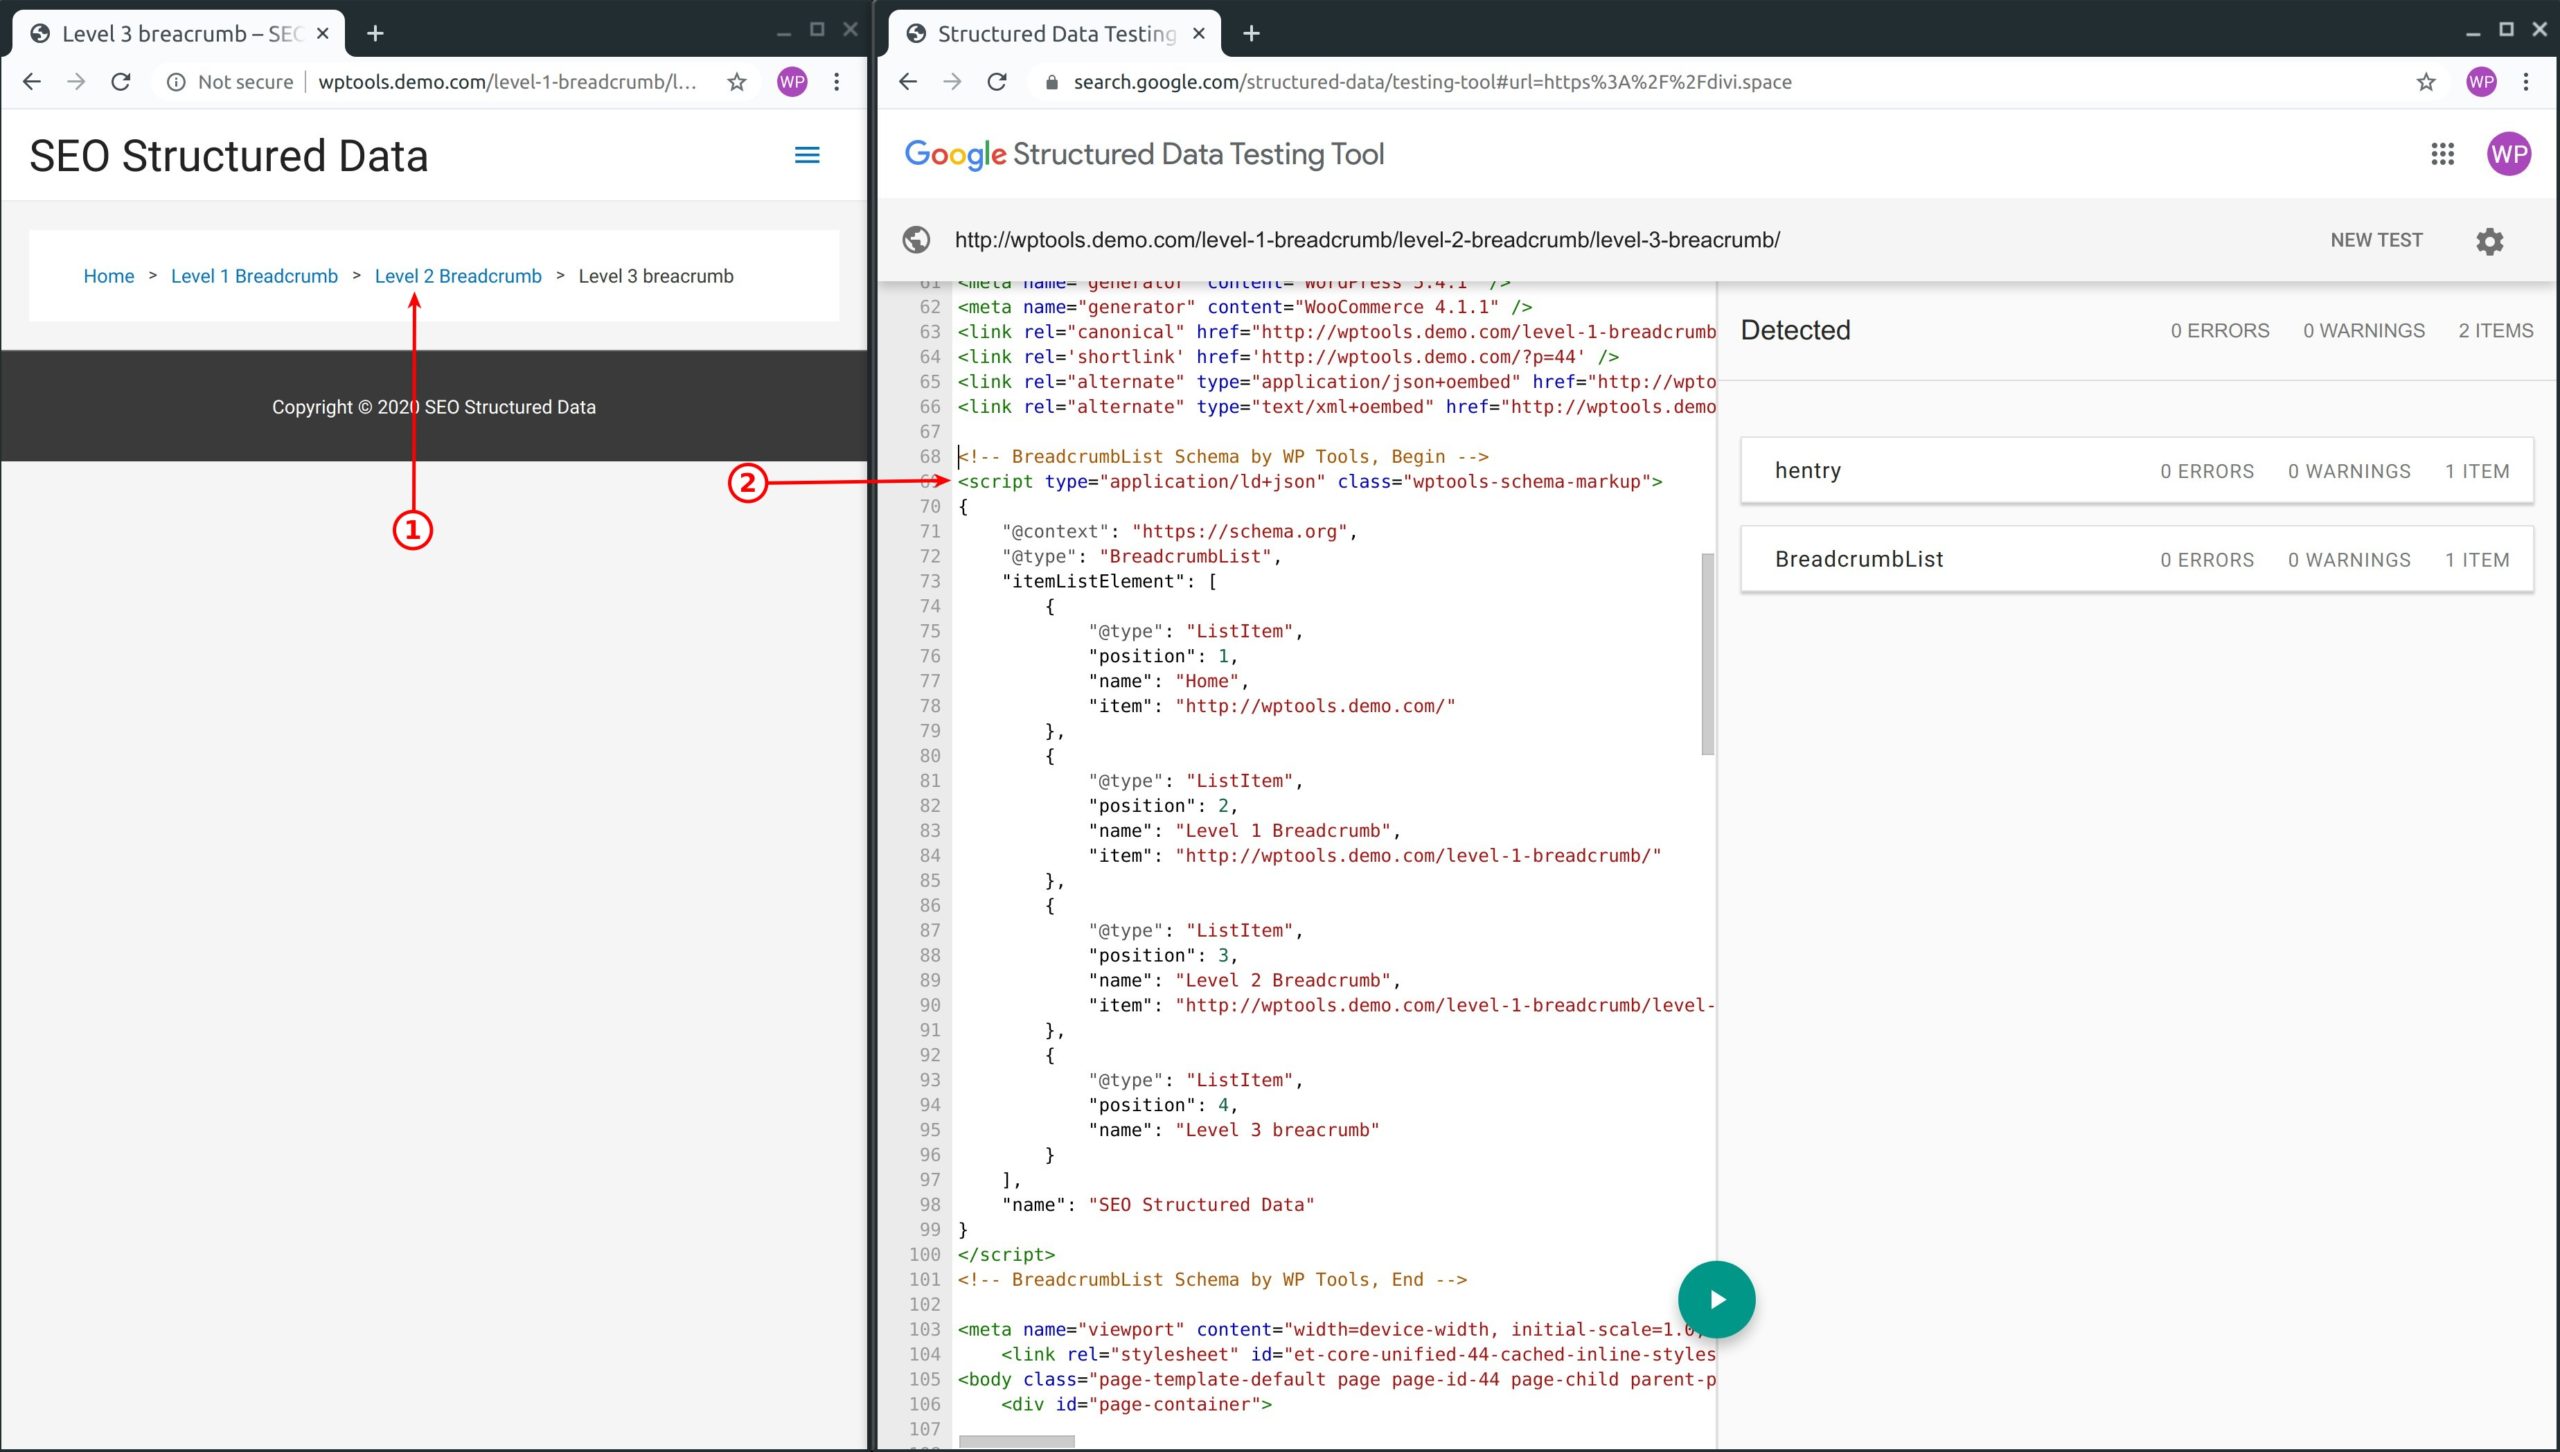Open hamburger menu on SEO Structured Data site
This screenshot has height=1452, width=2560.
tap(807, 155)
